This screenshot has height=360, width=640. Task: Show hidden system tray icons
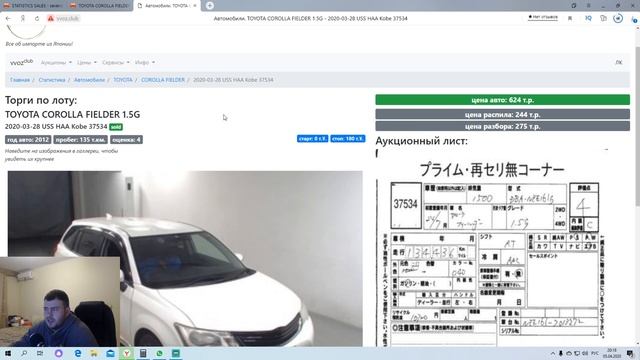553,353
